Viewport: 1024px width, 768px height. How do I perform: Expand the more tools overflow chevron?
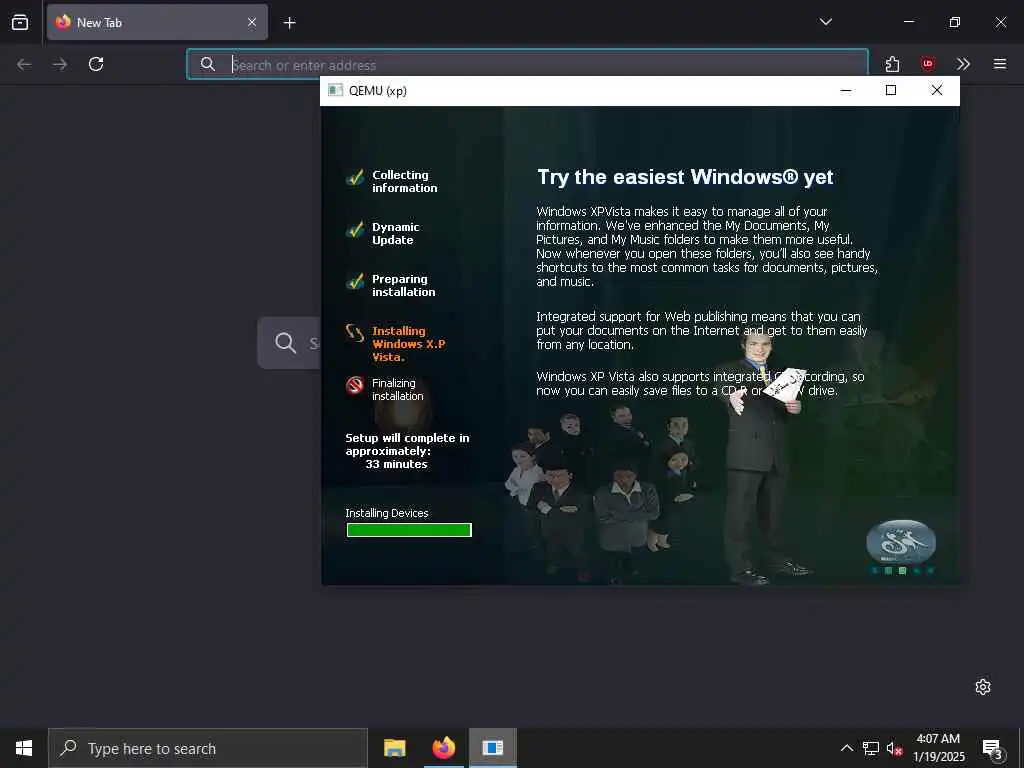point(963,64)
